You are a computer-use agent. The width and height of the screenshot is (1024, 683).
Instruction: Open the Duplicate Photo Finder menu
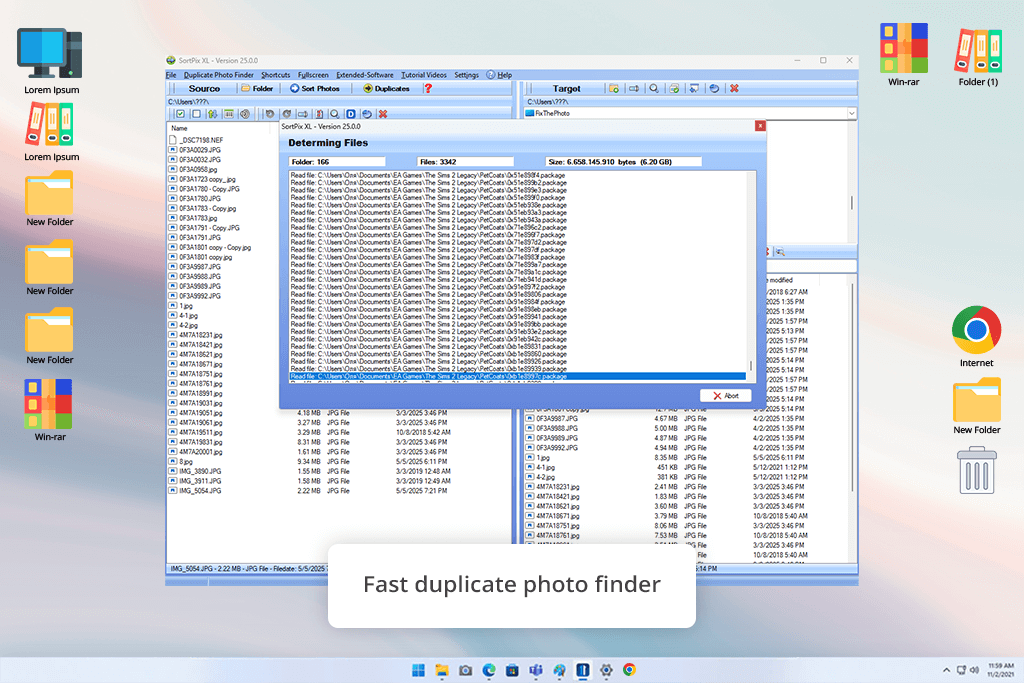(x=219, y=75)
